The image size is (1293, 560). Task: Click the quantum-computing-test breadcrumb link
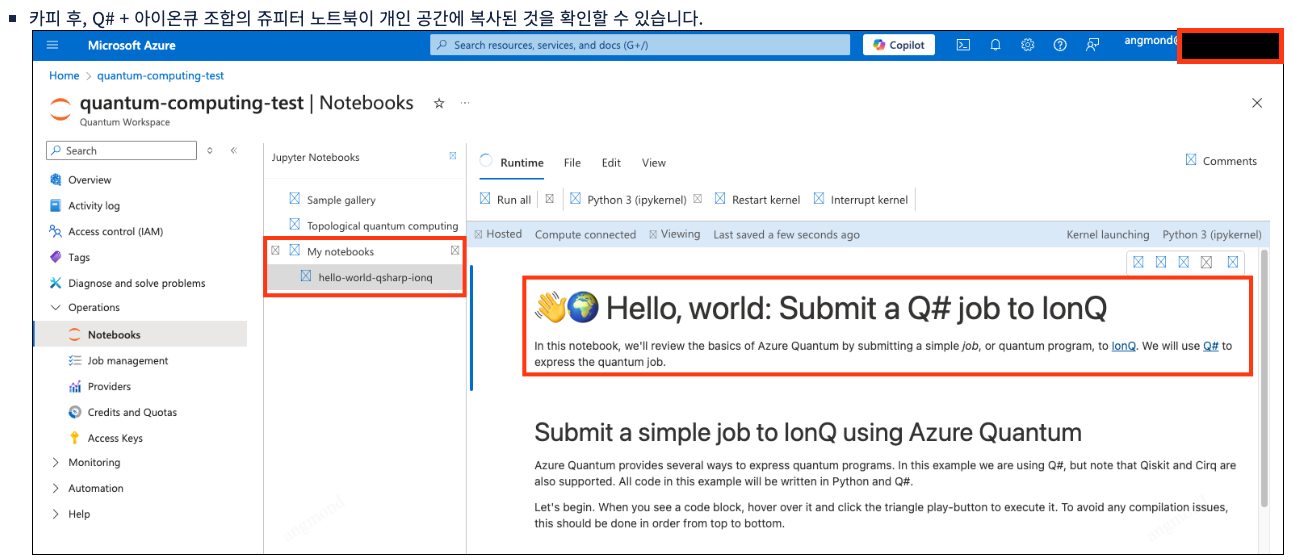tap(160, 75)
